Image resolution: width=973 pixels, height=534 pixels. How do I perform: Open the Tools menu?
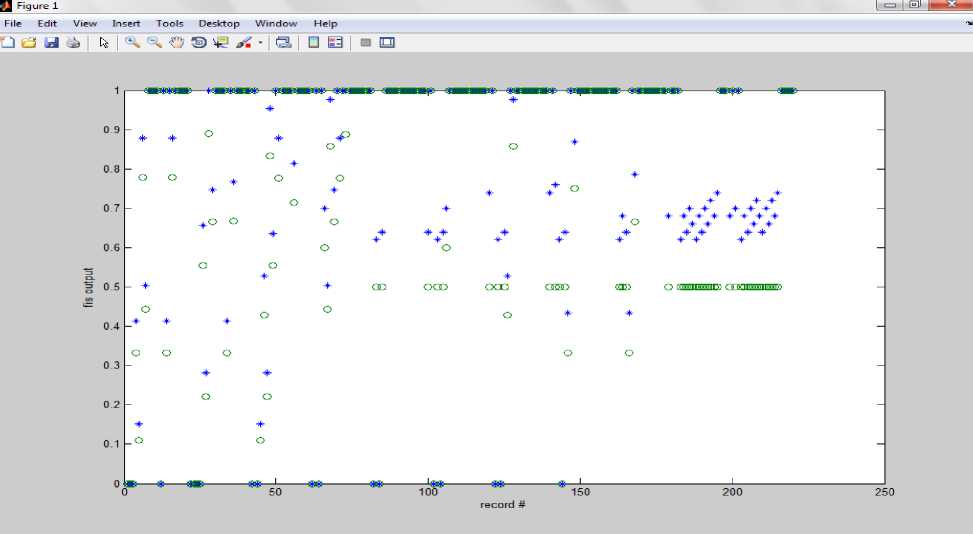[x=169, y=24]
